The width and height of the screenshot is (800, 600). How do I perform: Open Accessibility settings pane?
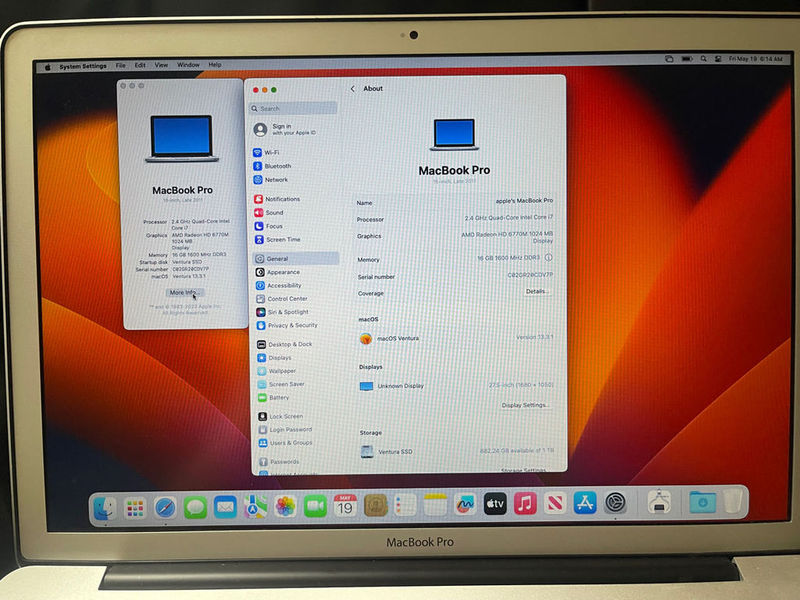[x=279, y=286]
